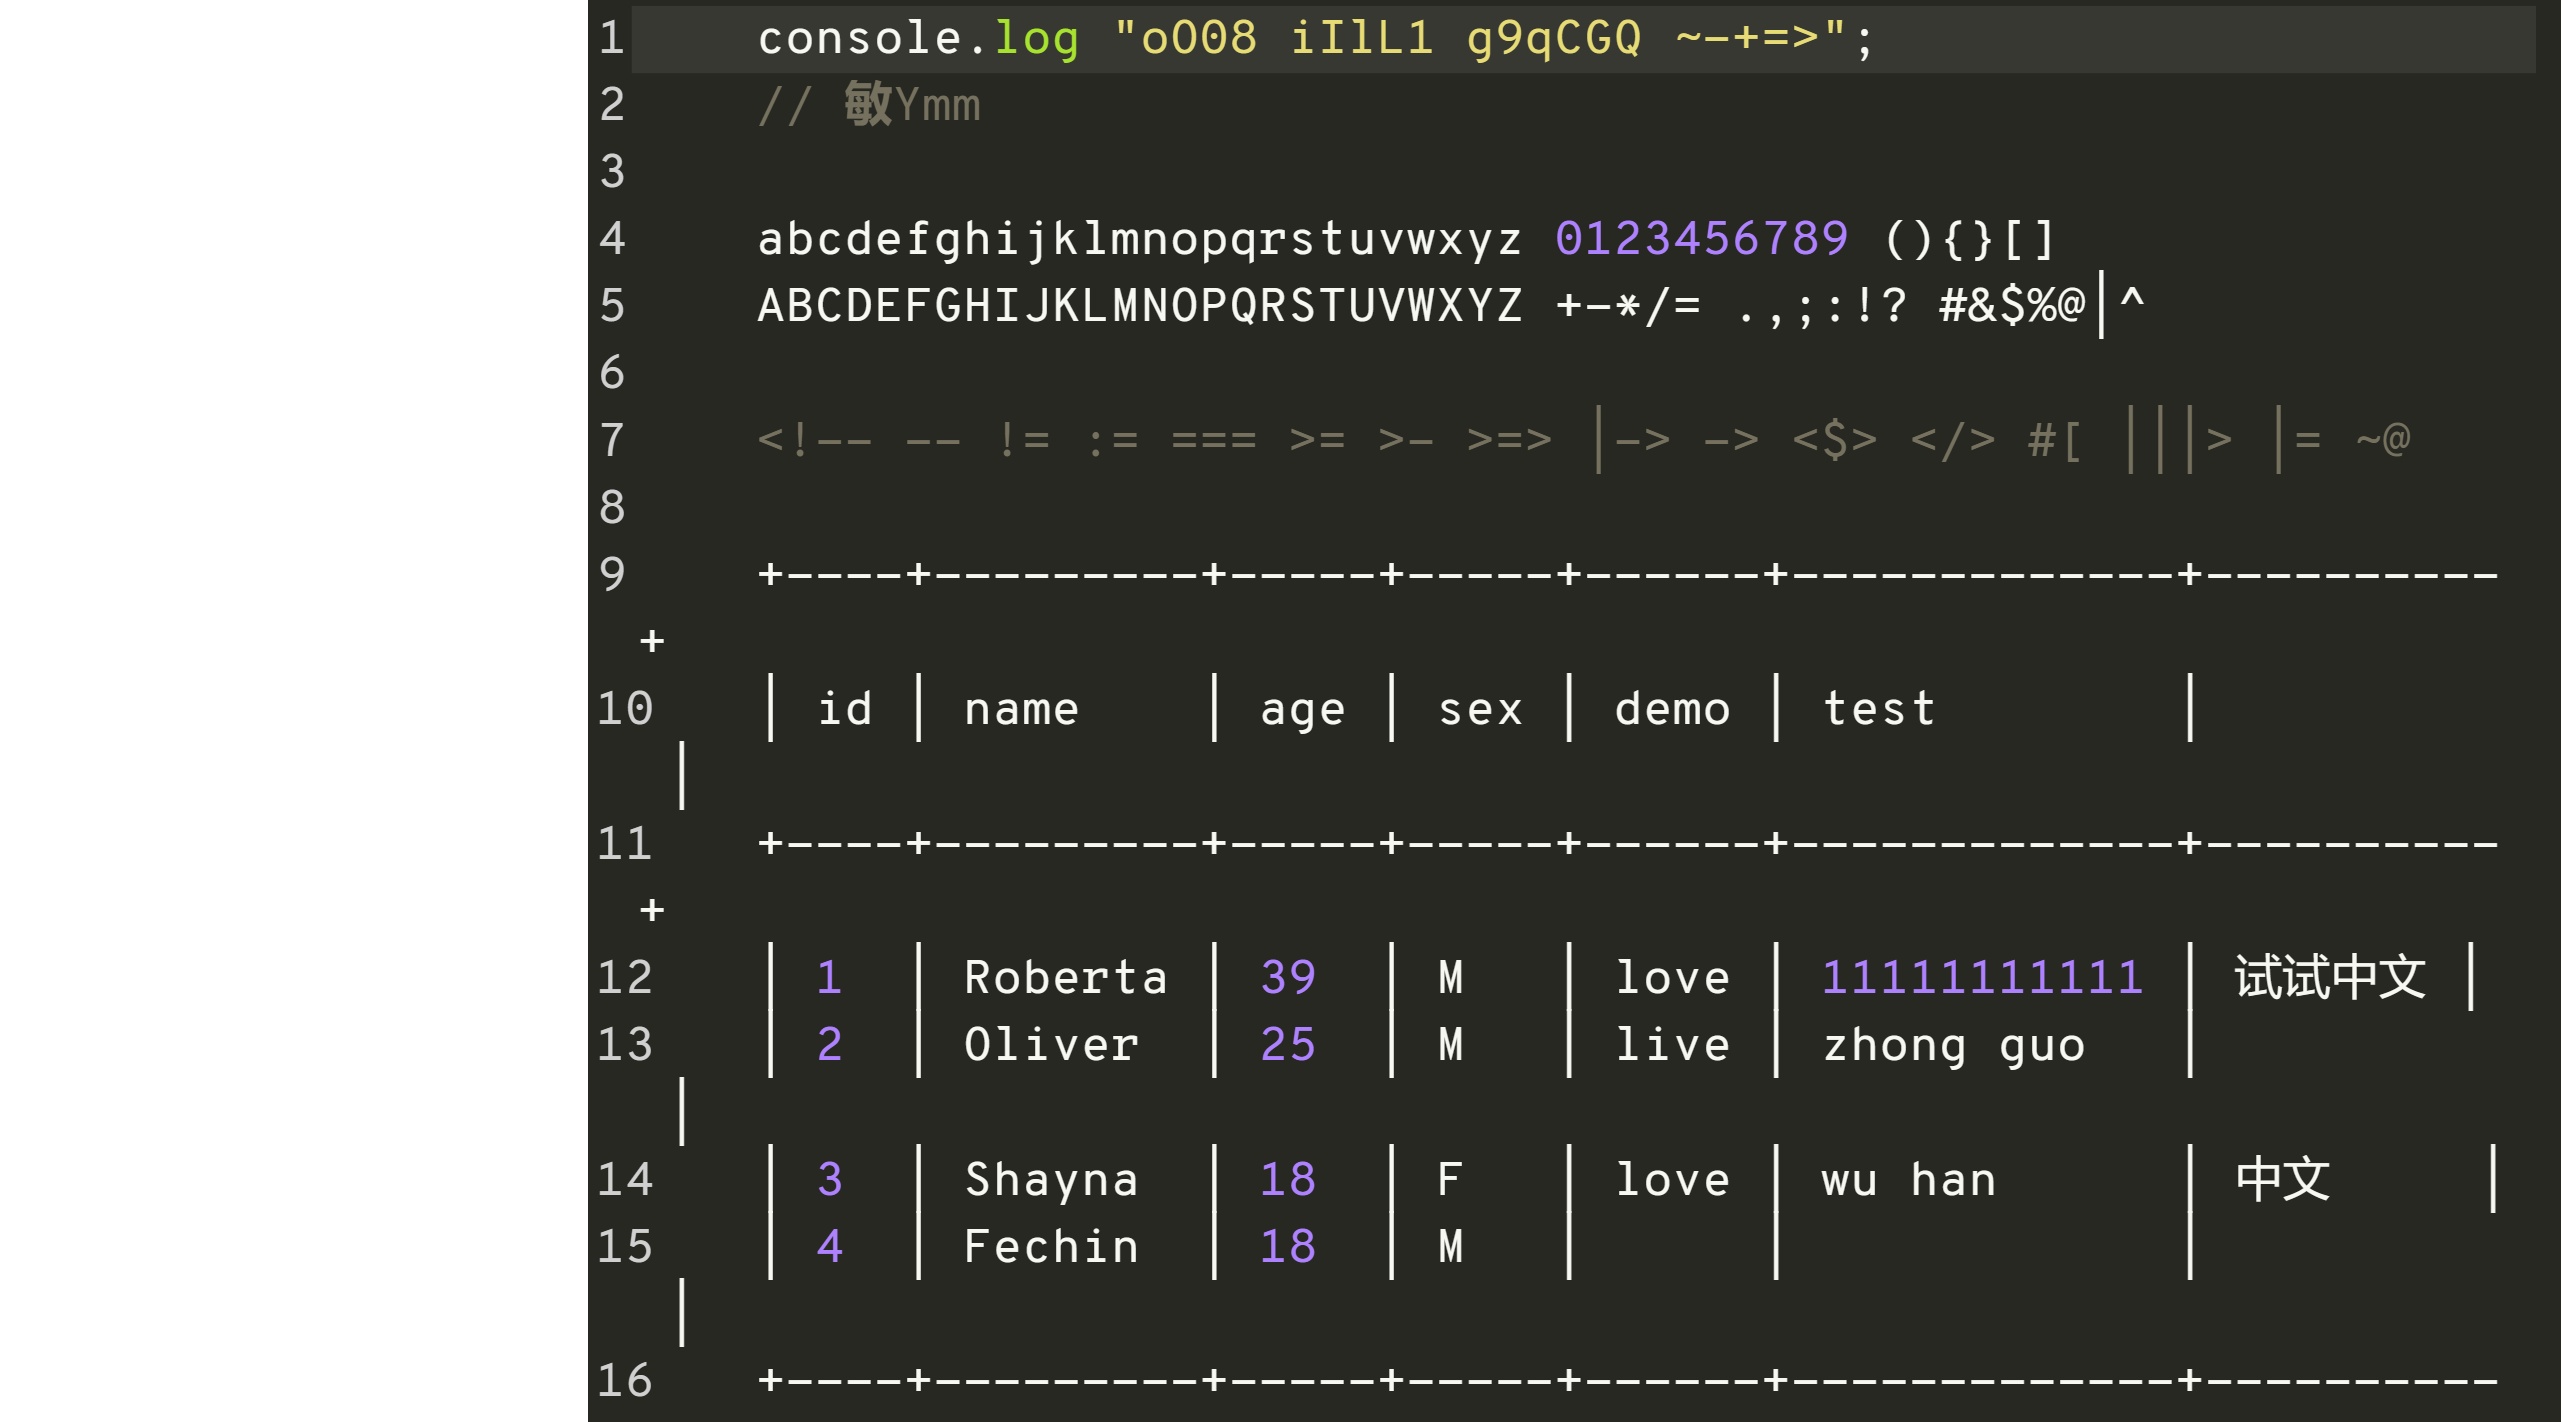Viewport: 2562px width, 1422px height.
Task: Click line number 2 in the gutter
Action: pyautogui.click(x=612, y=105)
